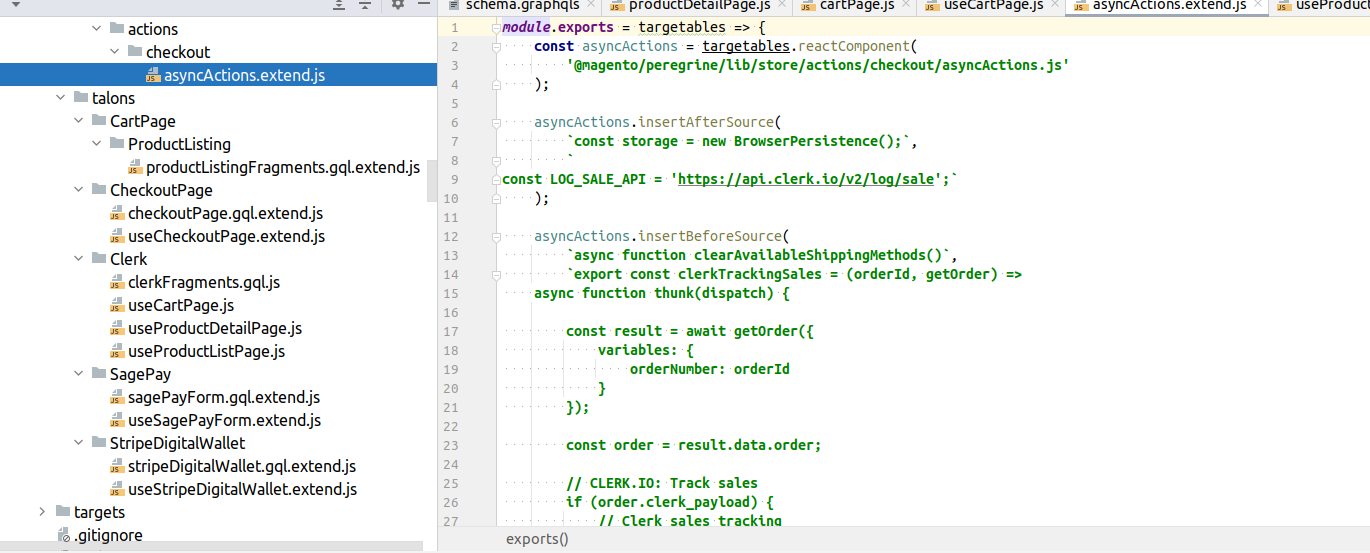Screen dimensions: 1370x553
Task: Open the project panel settings gear
Action: click(397, 5)
